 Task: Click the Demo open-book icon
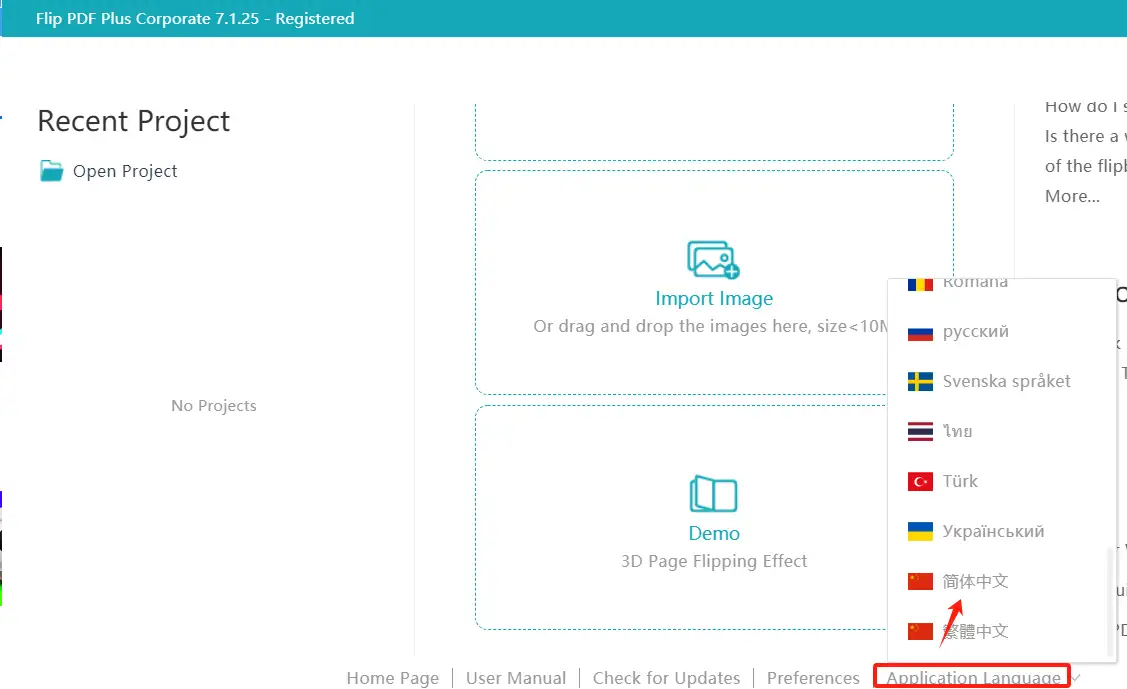click(713, 494)
